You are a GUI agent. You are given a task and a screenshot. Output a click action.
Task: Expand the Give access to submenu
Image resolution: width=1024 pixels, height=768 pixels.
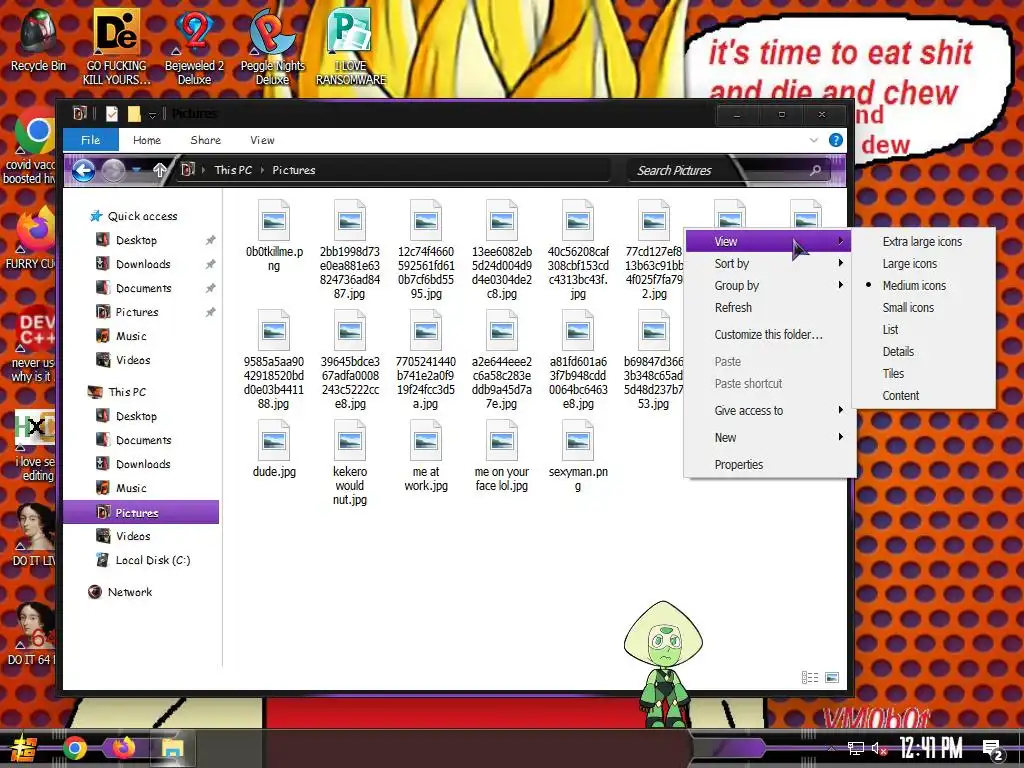click(769, 411)
